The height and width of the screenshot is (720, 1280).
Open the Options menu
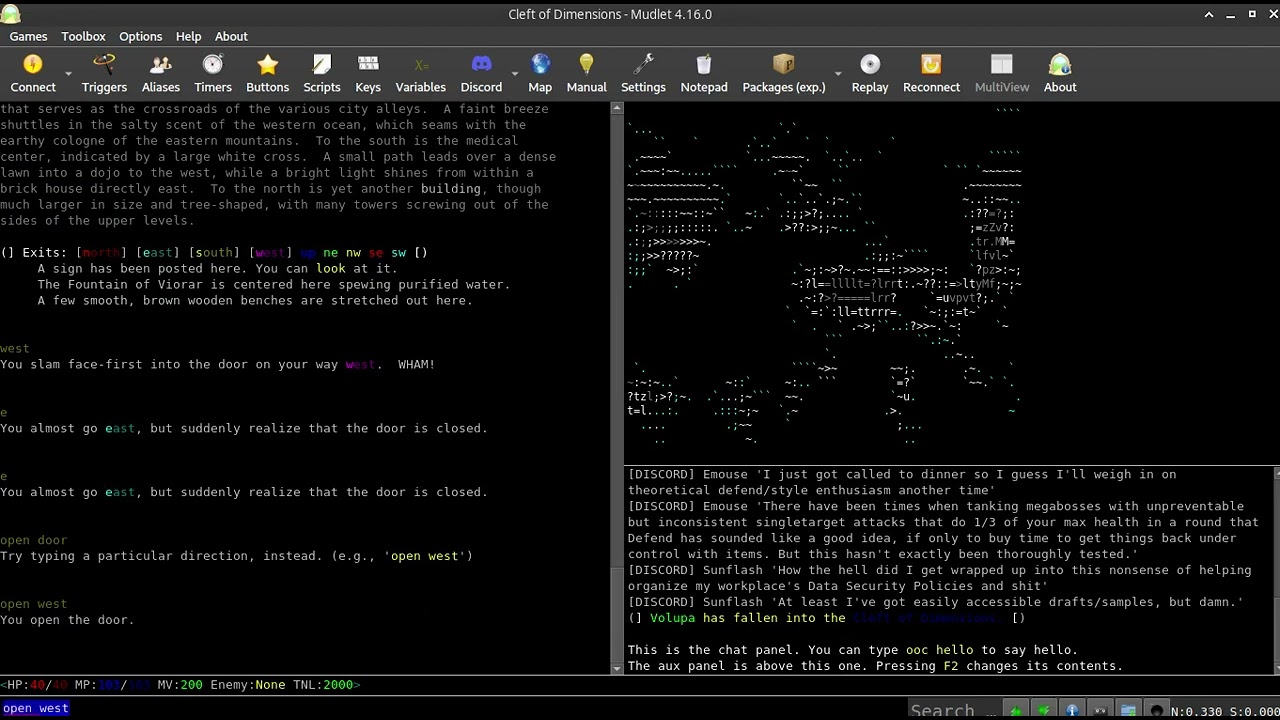coord(140,36)
